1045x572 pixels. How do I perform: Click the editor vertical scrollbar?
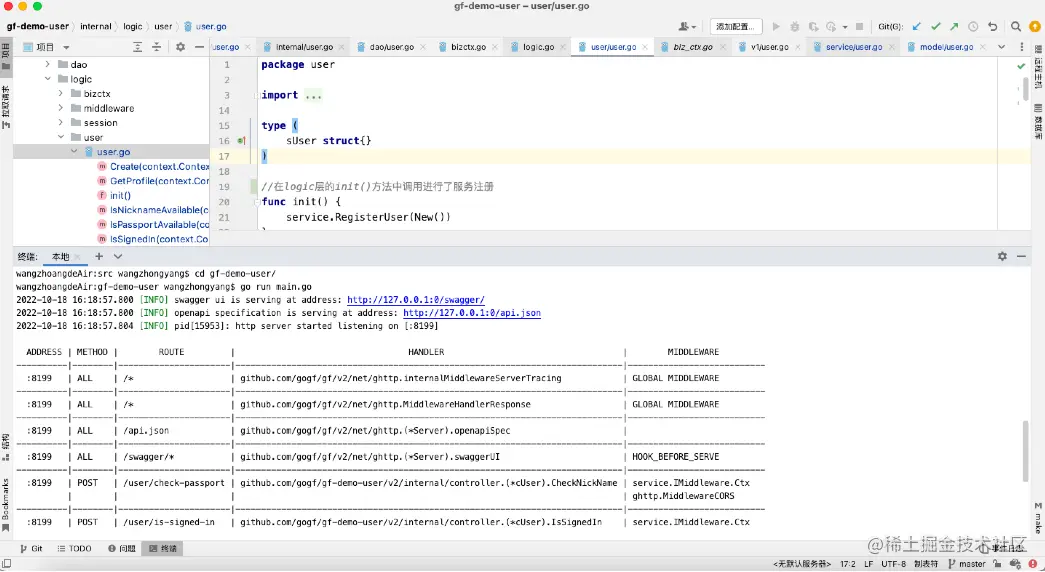coord(1026,89)
